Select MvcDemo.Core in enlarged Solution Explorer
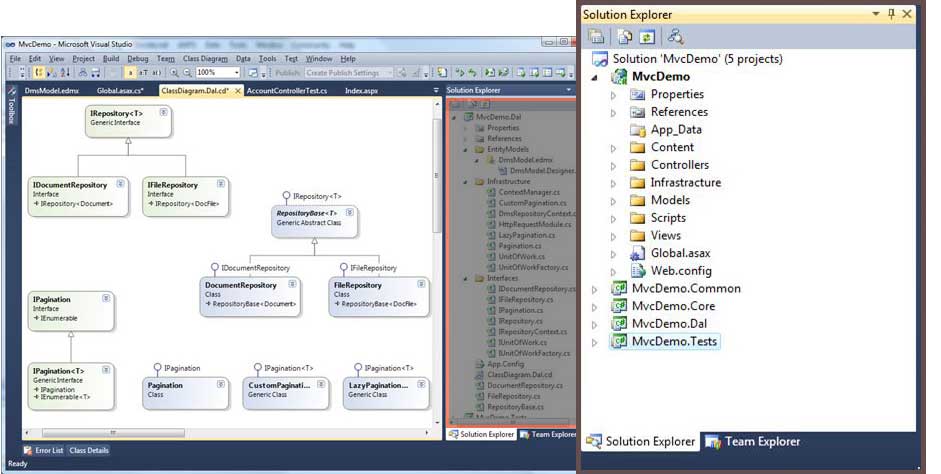The image size is (941, 474). 673,306
